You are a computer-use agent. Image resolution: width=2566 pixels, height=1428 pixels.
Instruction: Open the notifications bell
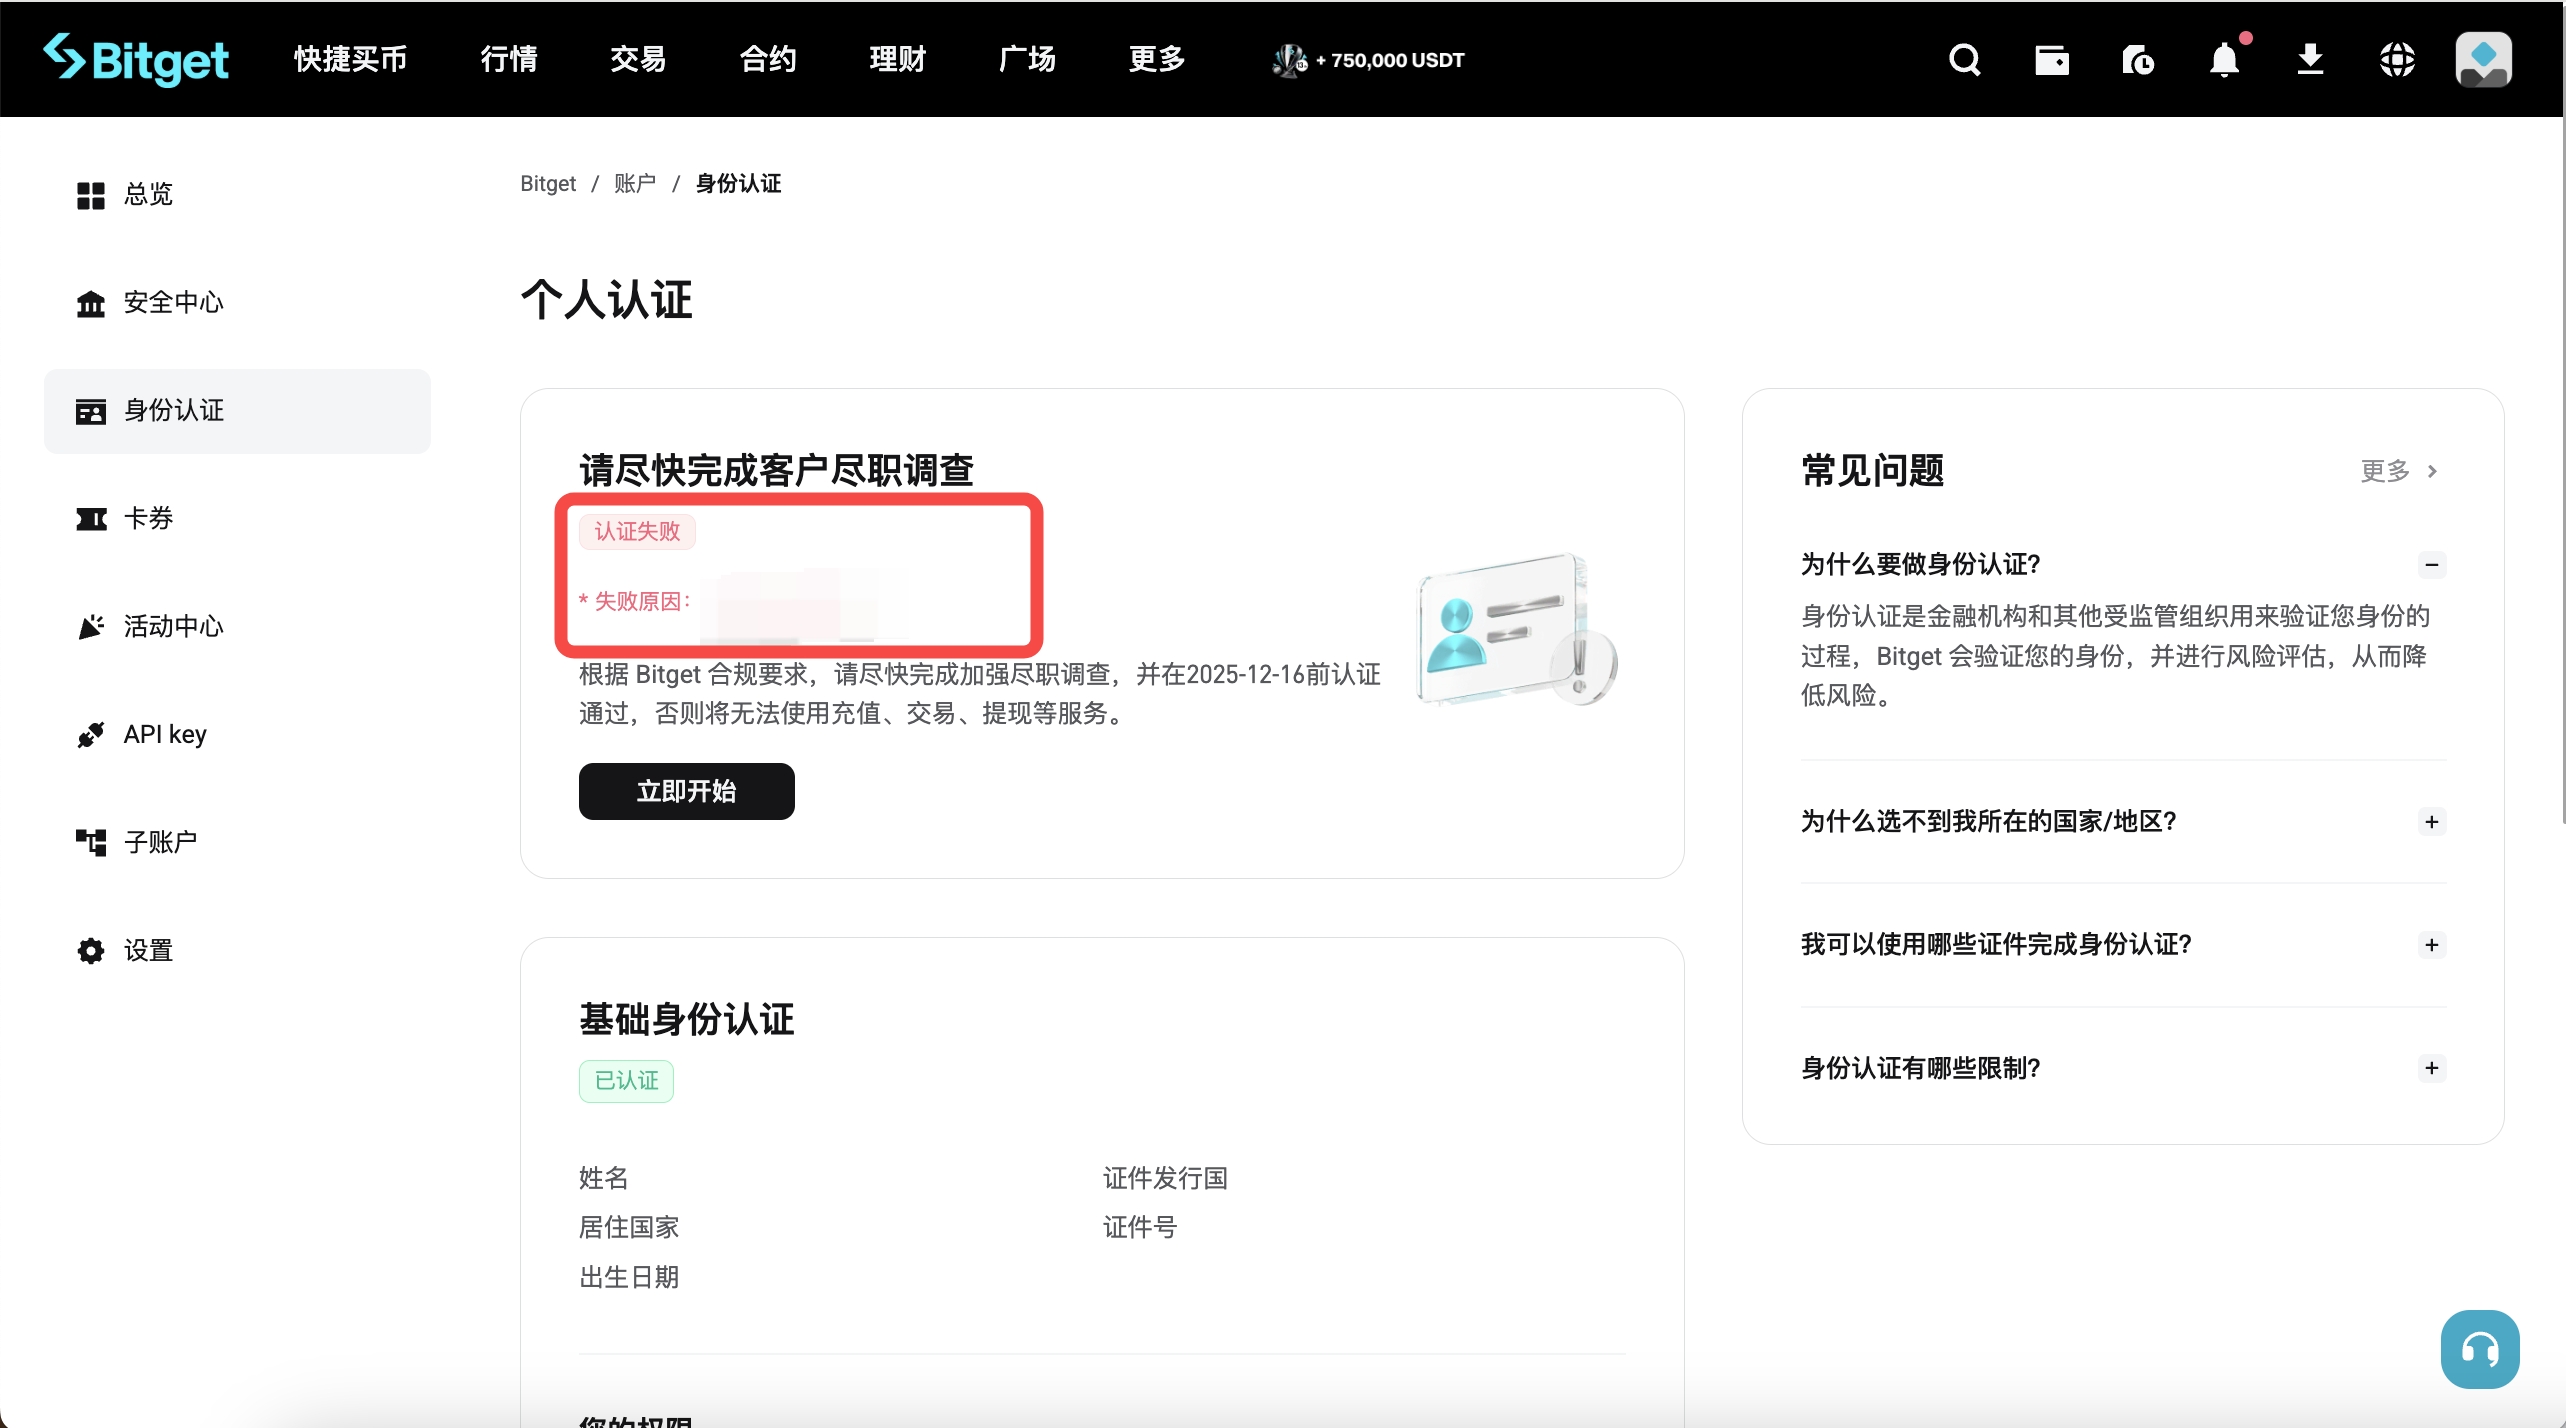(2224, 60)
